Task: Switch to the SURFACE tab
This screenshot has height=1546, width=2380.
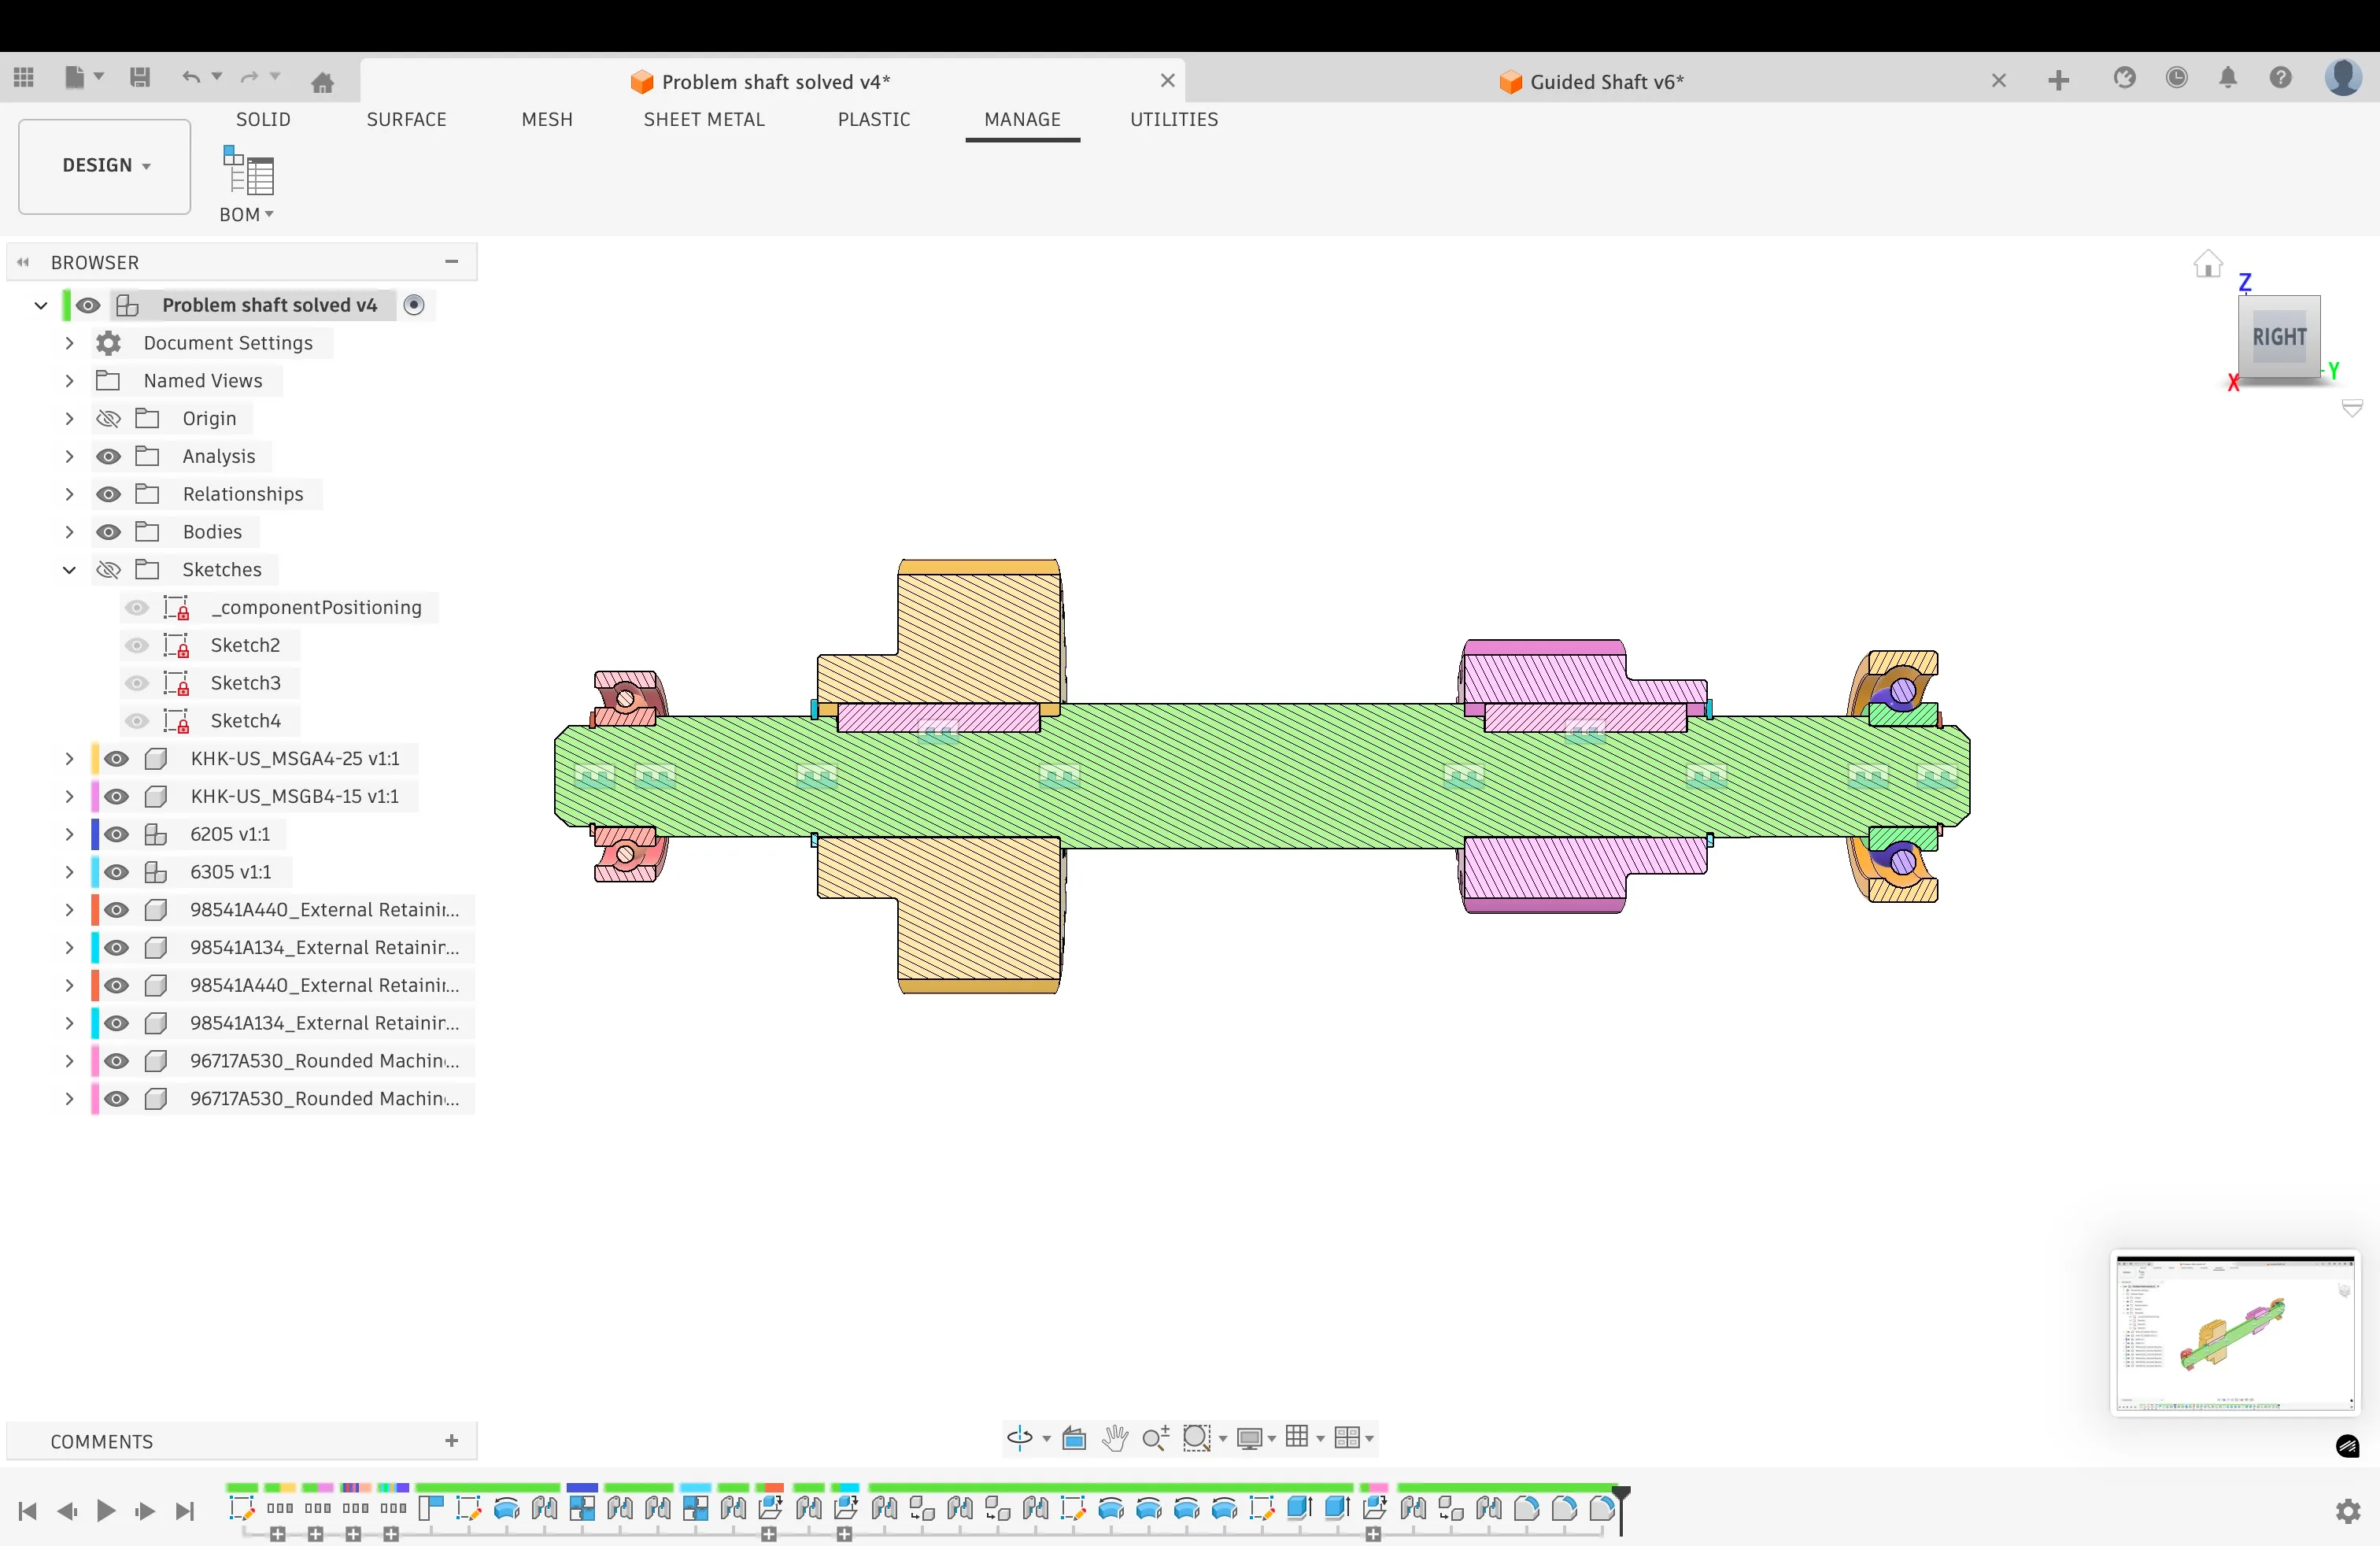Action: pyautogui.click(x=406, y=119)
